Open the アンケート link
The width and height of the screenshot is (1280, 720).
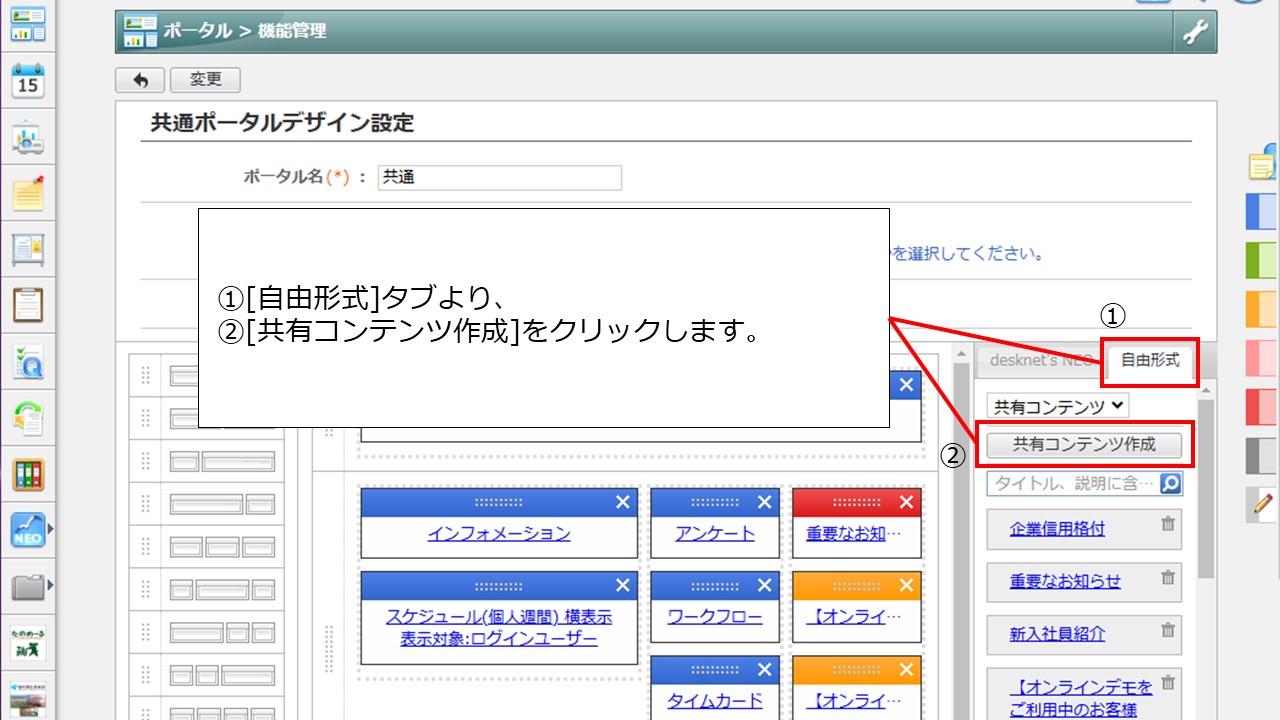coord(715,534)
